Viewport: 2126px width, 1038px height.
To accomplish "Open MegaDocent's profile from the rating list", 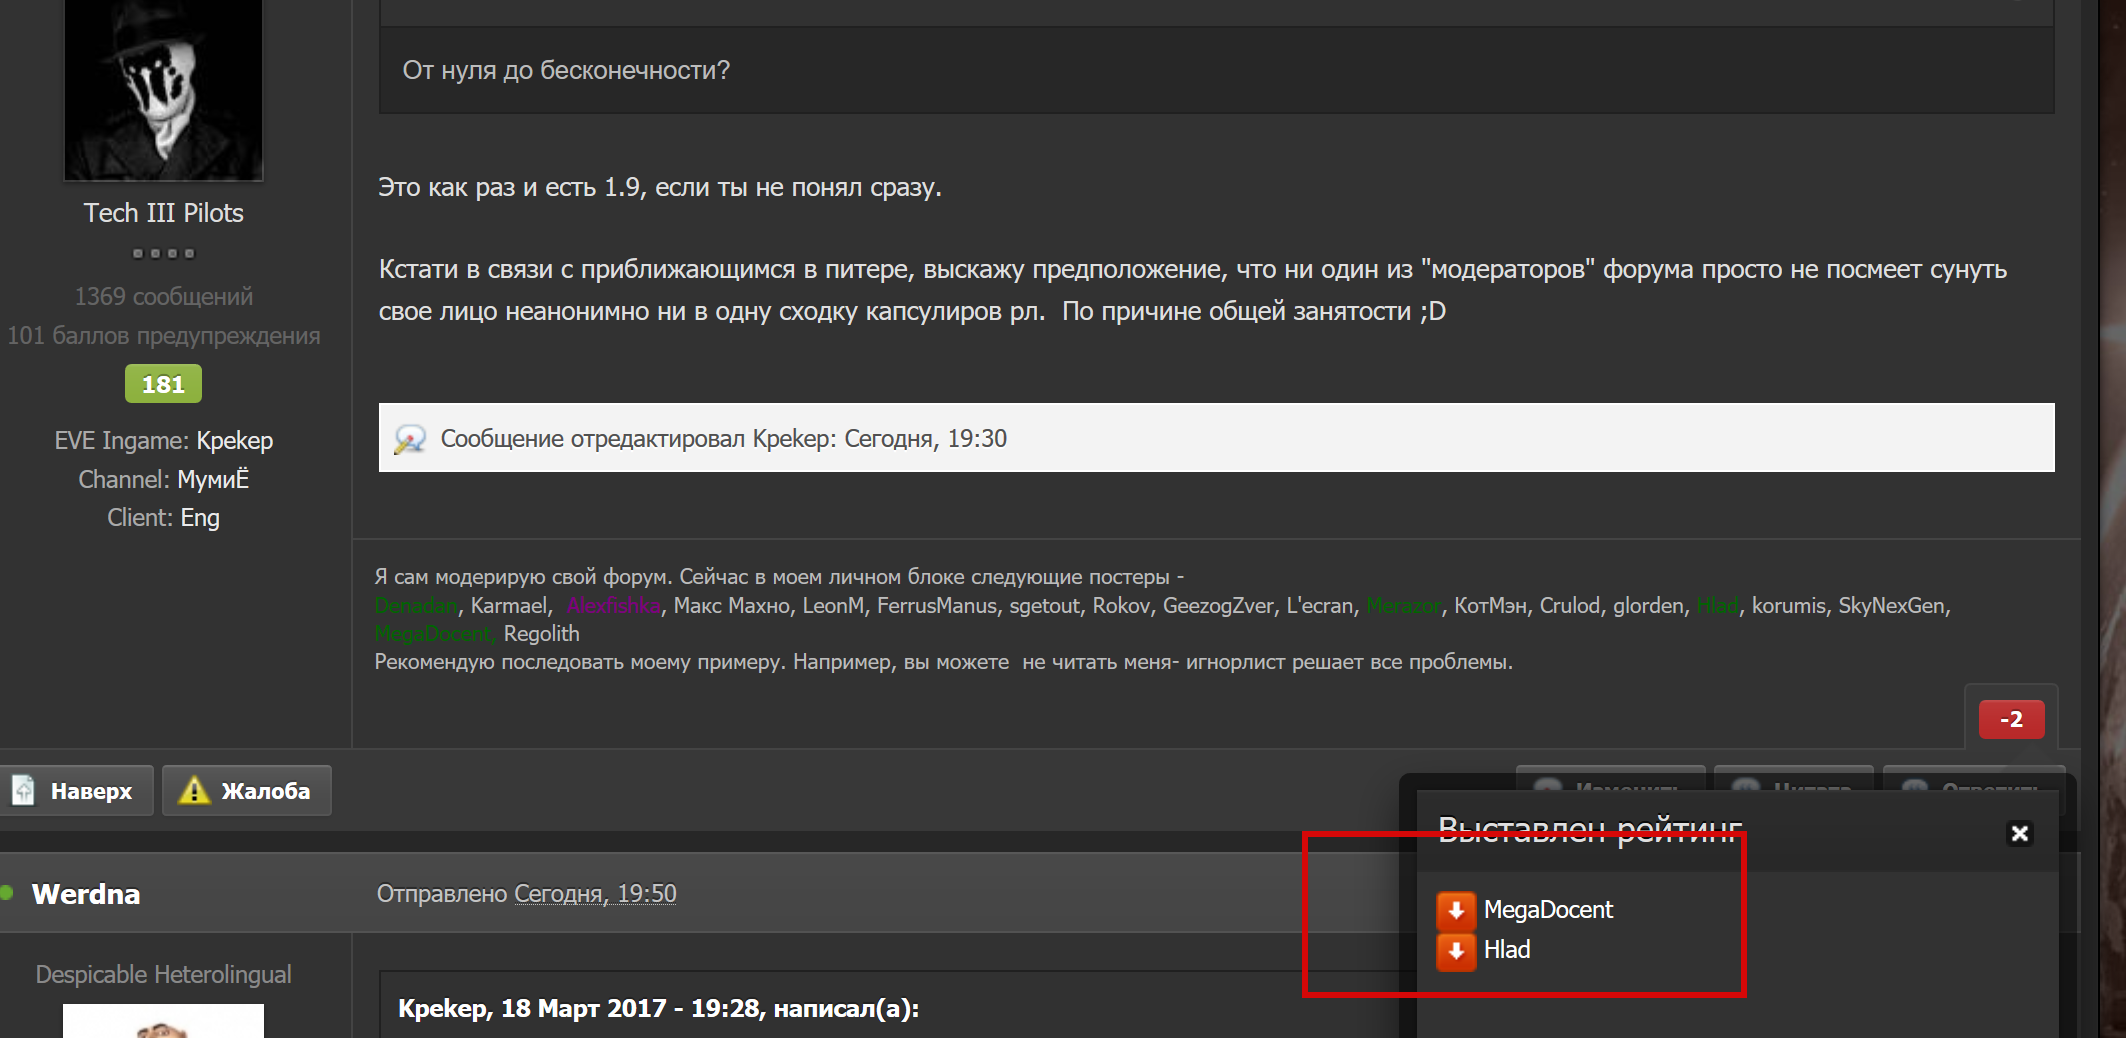I will tap(1547, 910).
